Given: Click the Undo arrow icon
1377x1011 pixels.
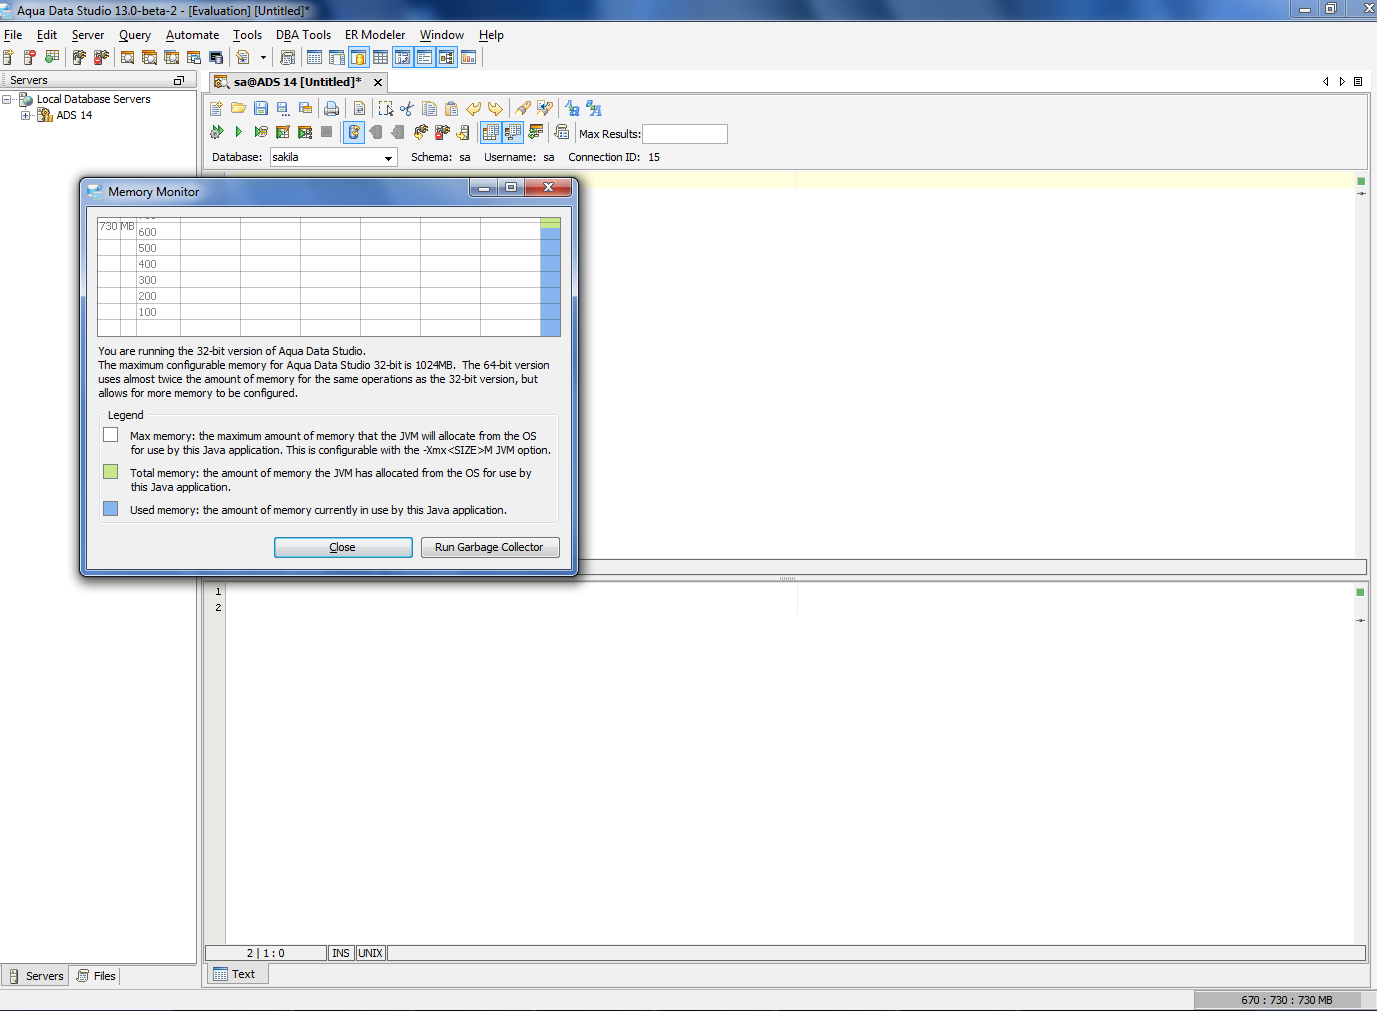Looking at the screenshot, I should [473, 109].
